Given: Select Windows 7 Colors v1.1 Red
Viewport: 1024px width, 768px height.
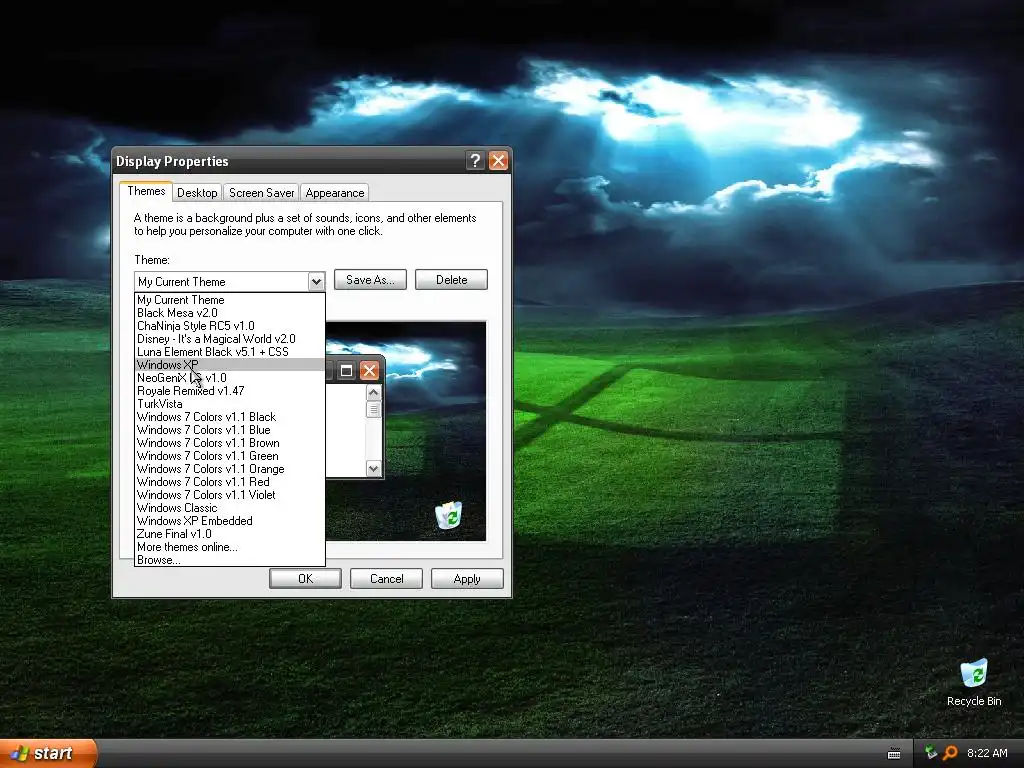Looking at the screenshot, I should [230, 482].
